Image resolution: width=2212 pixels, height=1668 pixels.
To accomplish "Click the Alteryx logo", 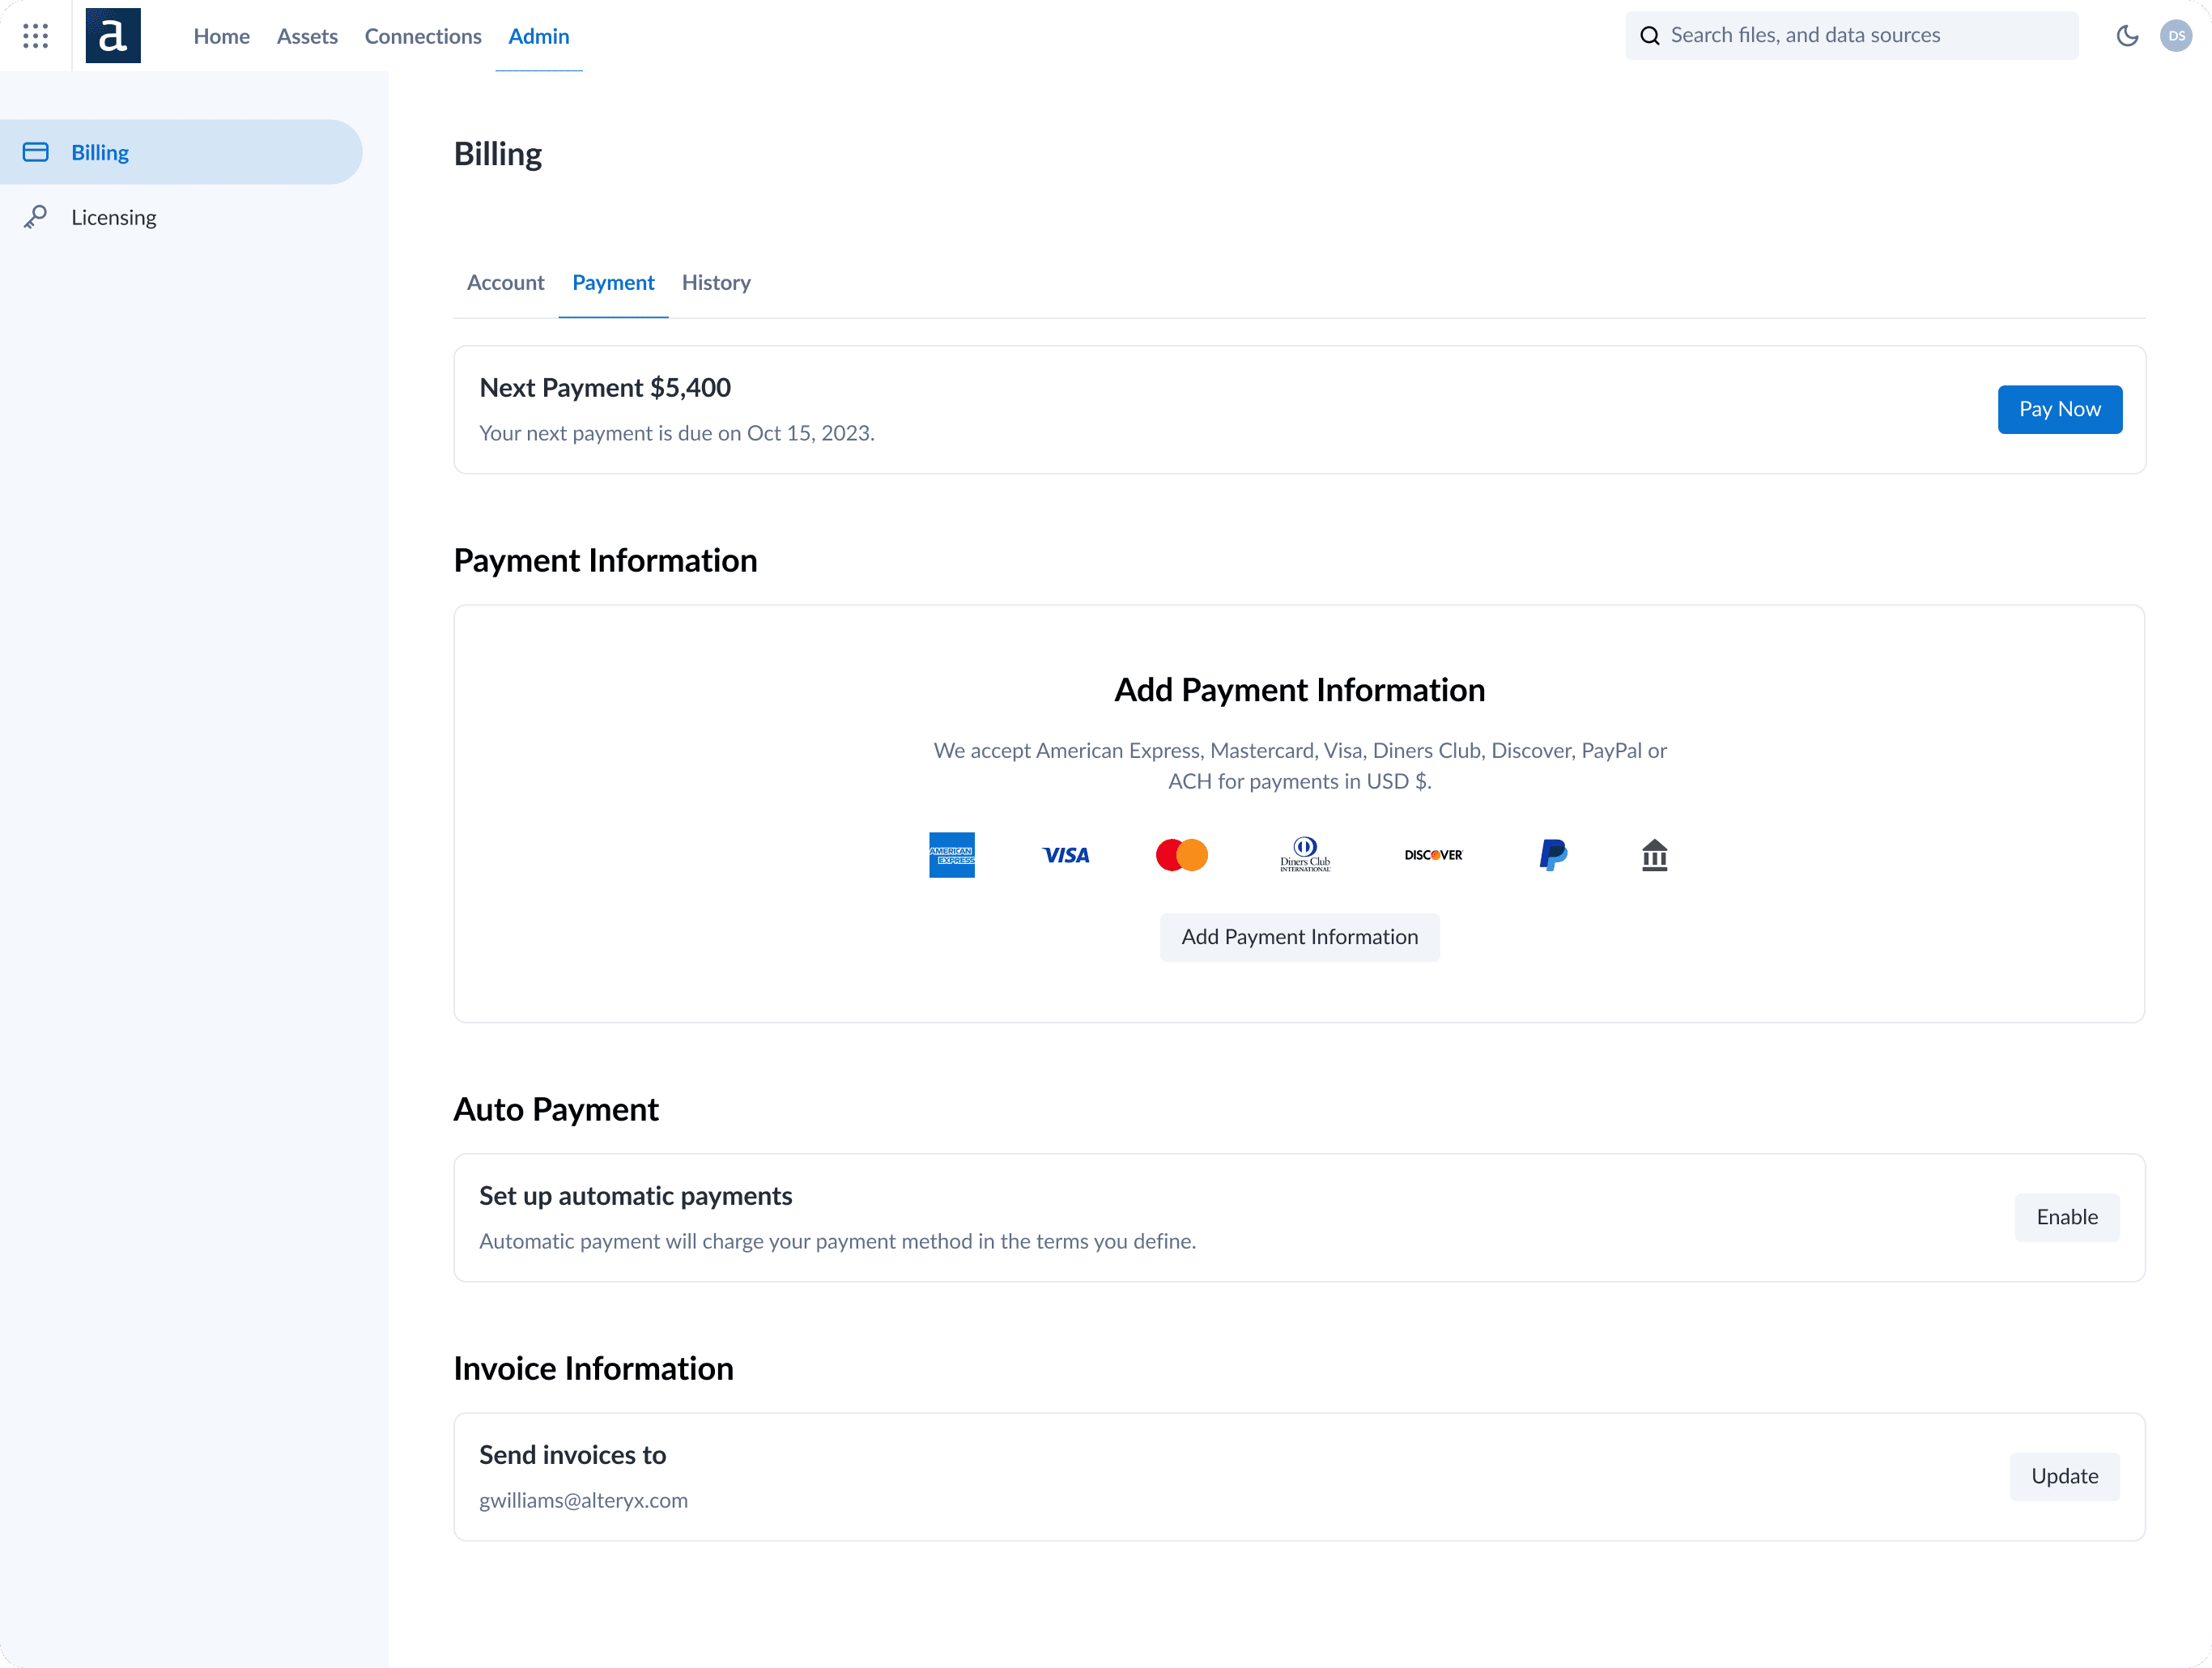I will pos(113,36).
